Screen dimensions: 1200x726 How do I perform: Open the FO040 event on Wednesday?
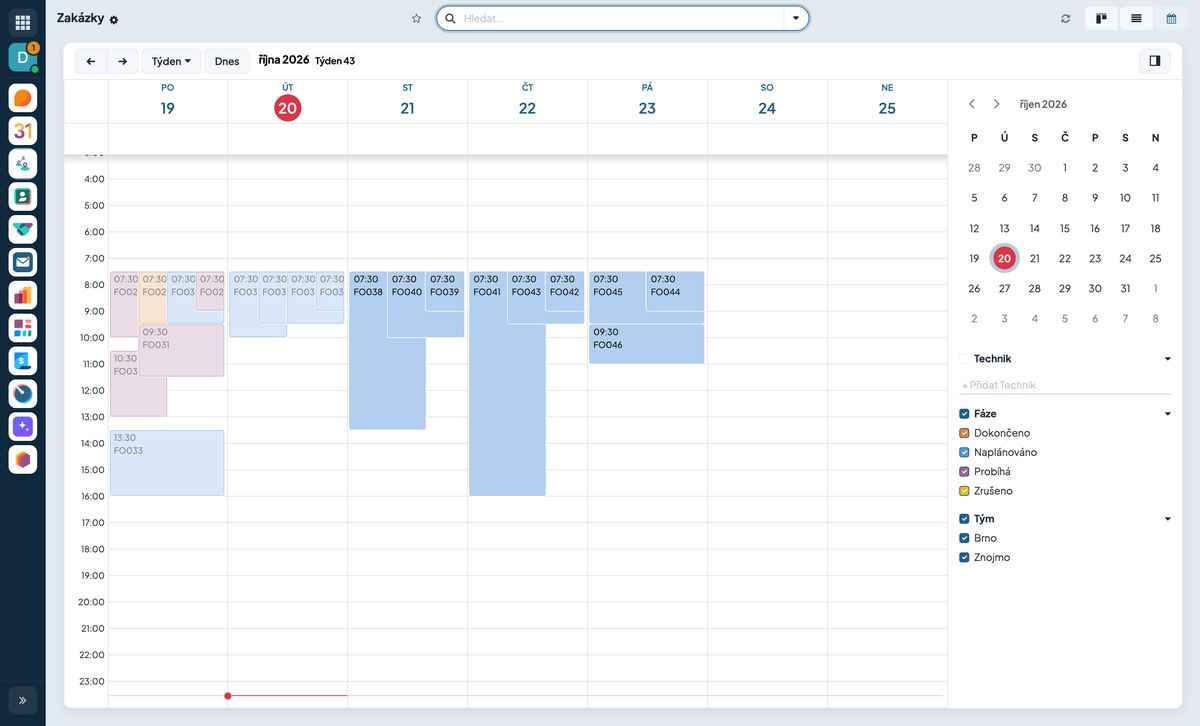pos(407,304)
